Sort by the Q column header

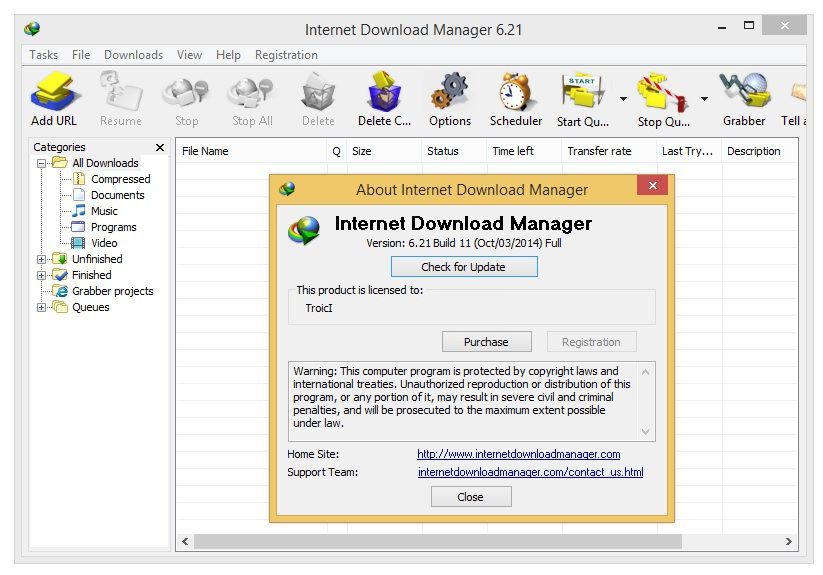336,151
